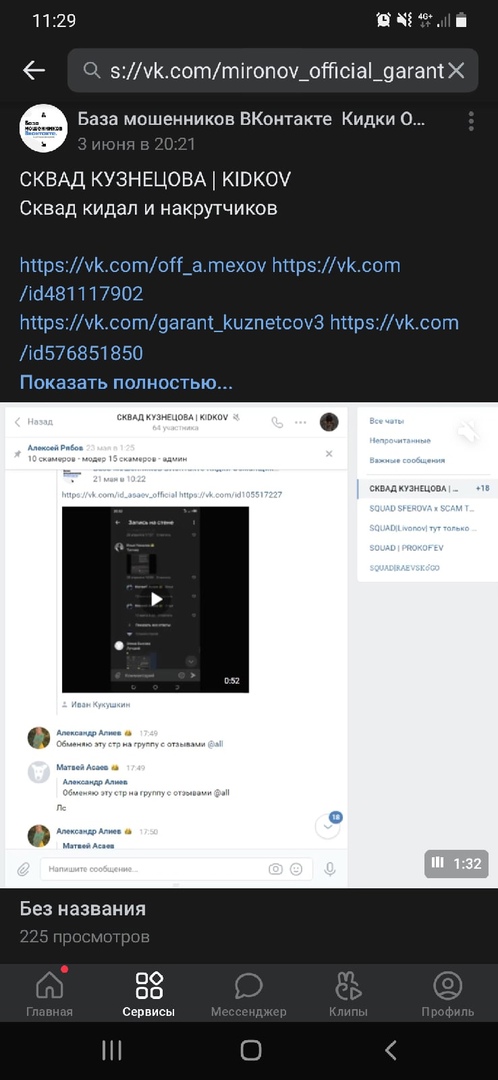Viewport: 498px width, 1080px height.
Task: Tap the Android home navigation button
Action: (251, 1050)
